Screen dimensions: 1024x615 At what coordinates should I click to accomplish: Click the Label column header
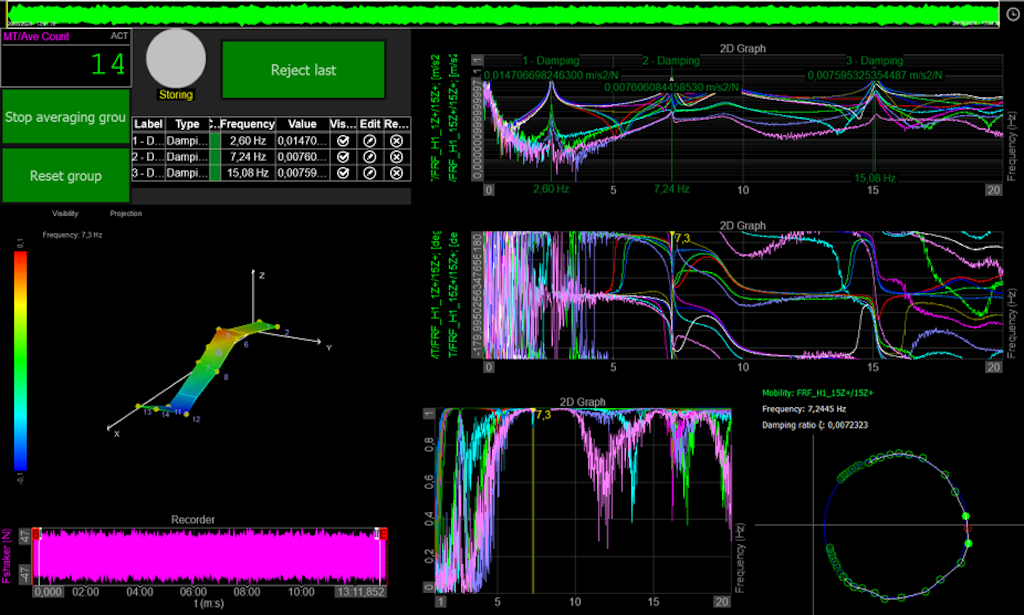[x=148, y=124]
